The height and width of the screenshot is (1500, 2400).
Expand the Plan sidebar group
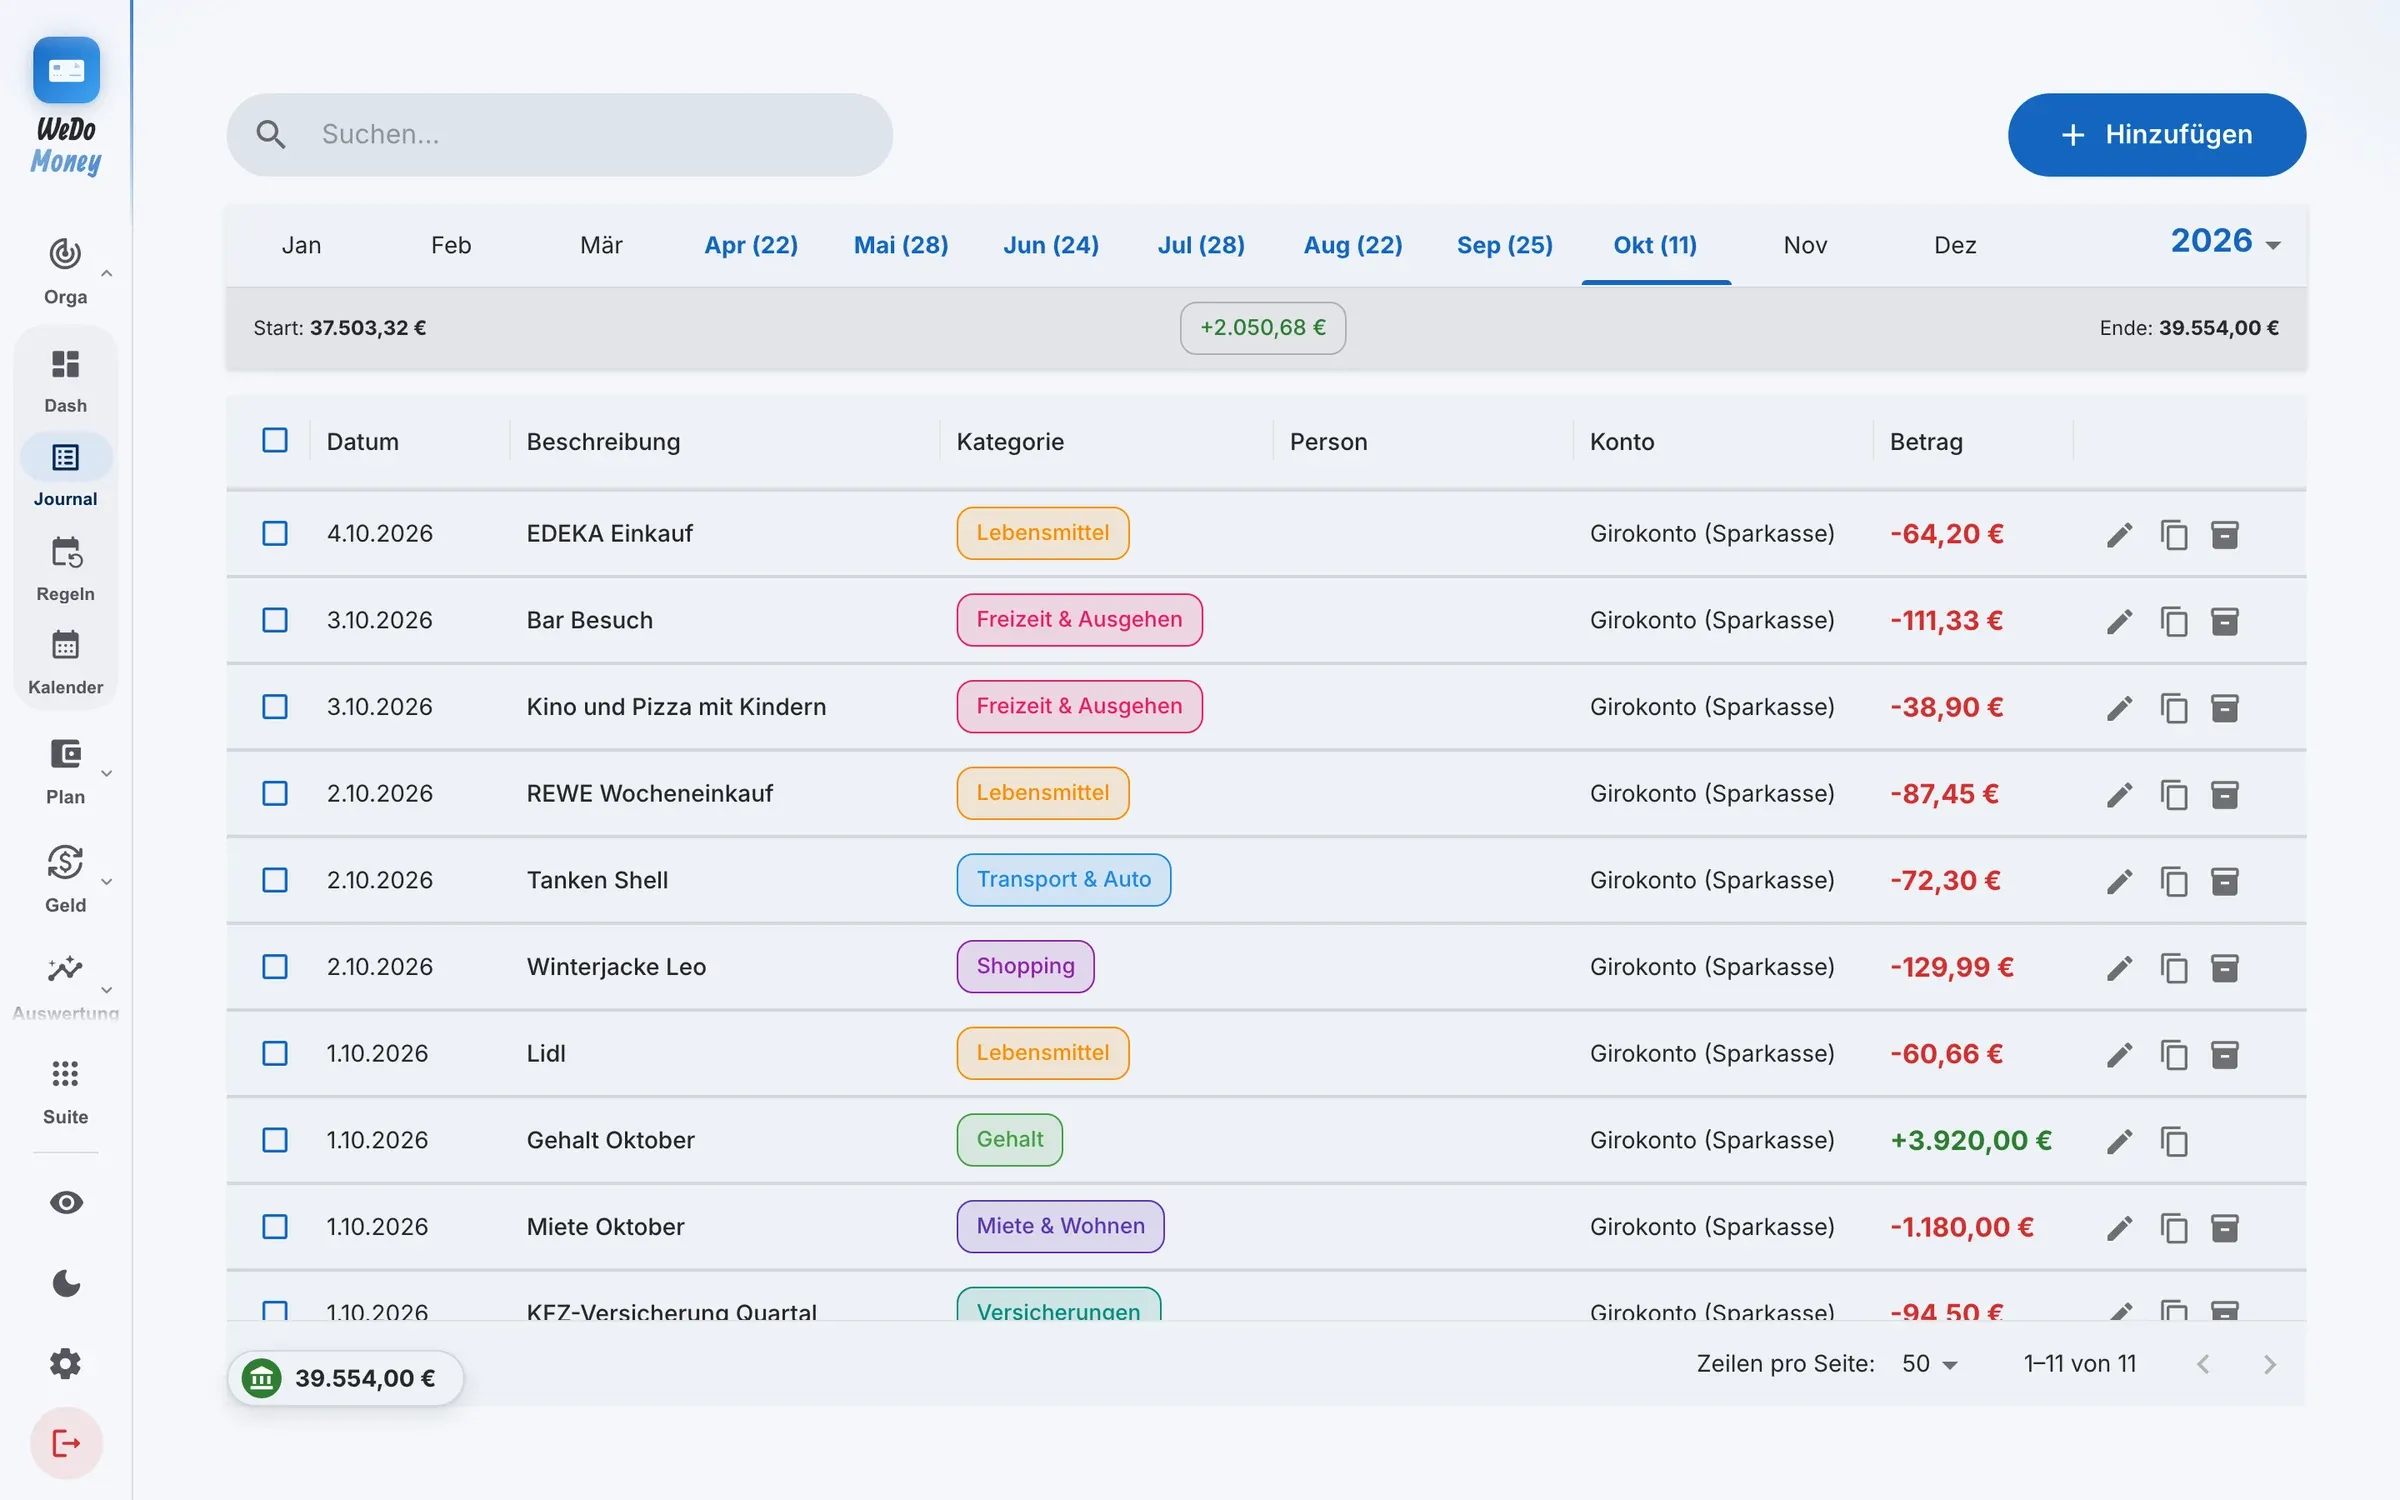[x=106, y=773]
